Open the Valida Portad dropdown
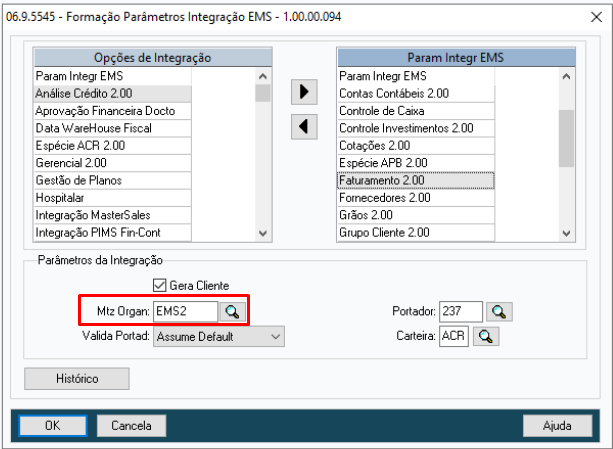Viewport: 613px width, 449px height. point(219,336)
